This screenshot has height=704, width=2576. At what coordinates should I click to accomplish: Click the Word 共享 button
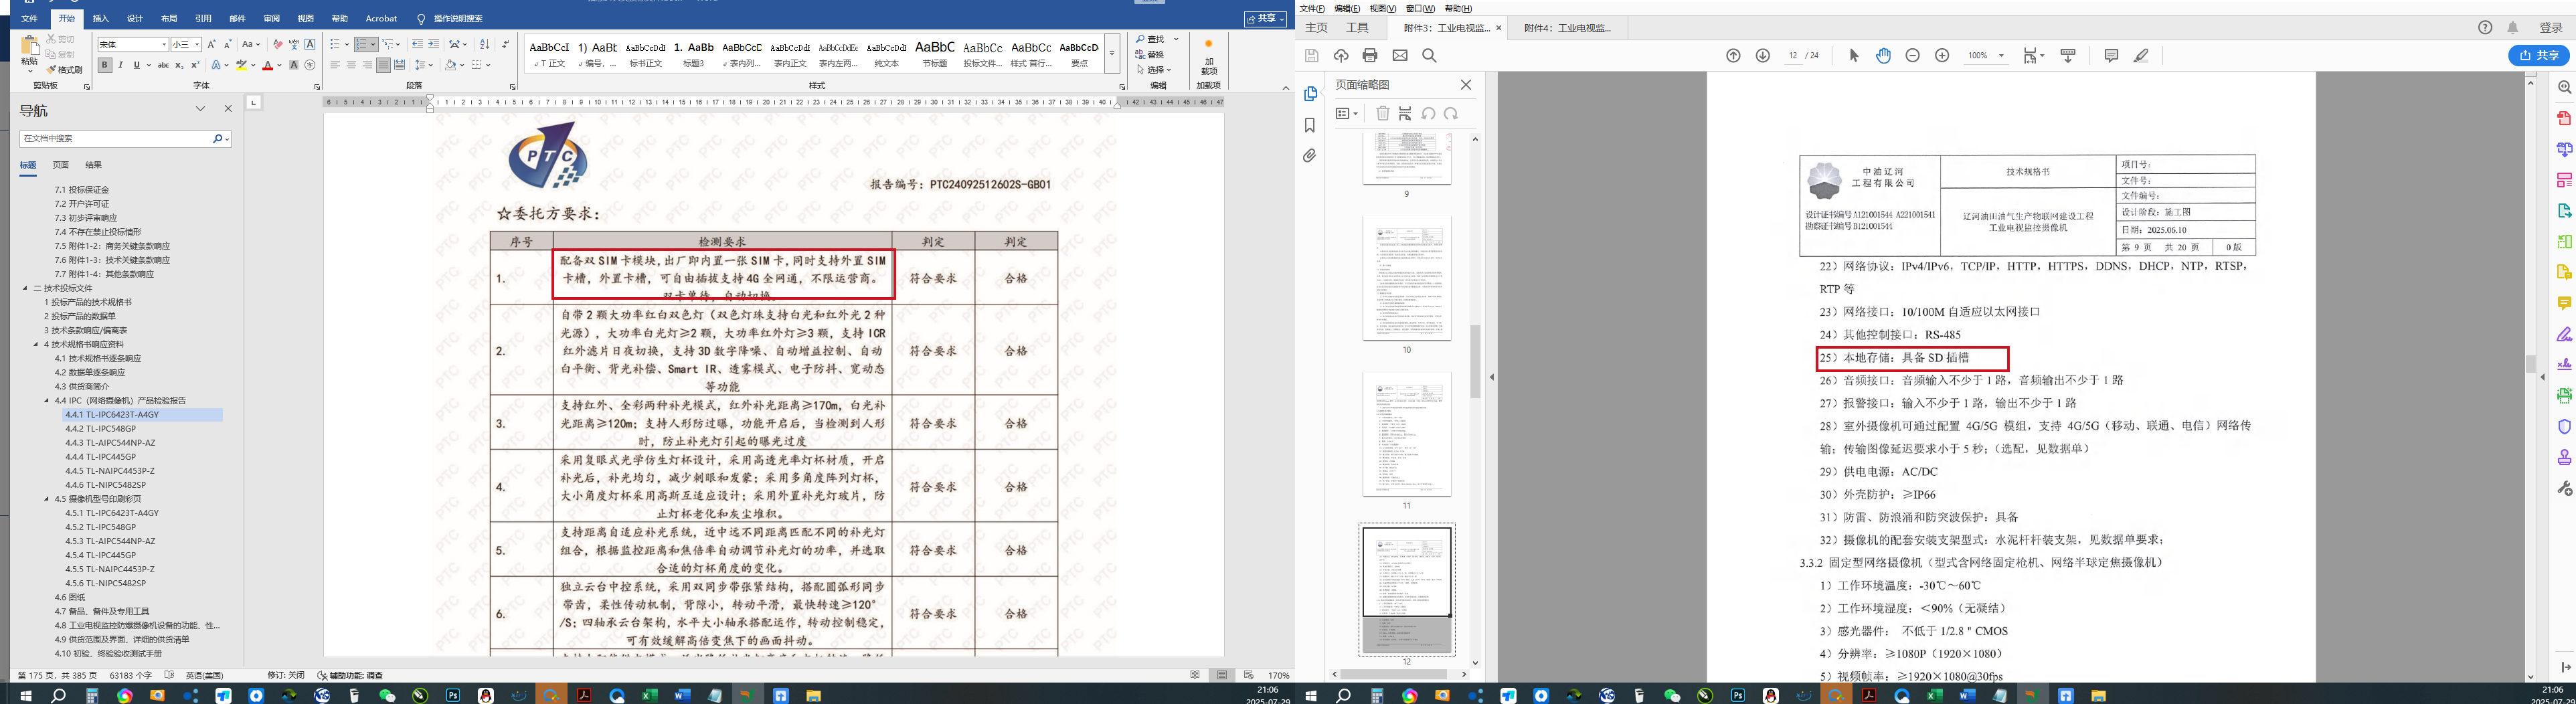1265,18
